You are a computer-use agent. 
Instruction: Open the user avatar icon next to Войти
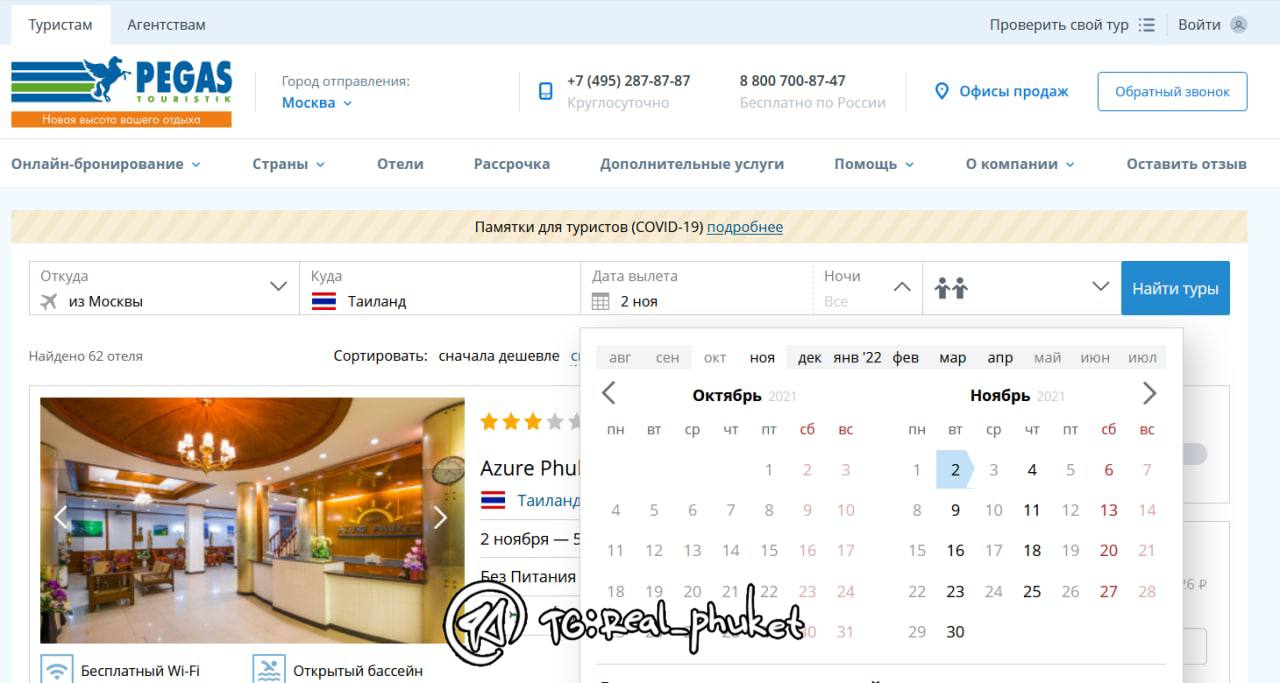[1238, 25]
